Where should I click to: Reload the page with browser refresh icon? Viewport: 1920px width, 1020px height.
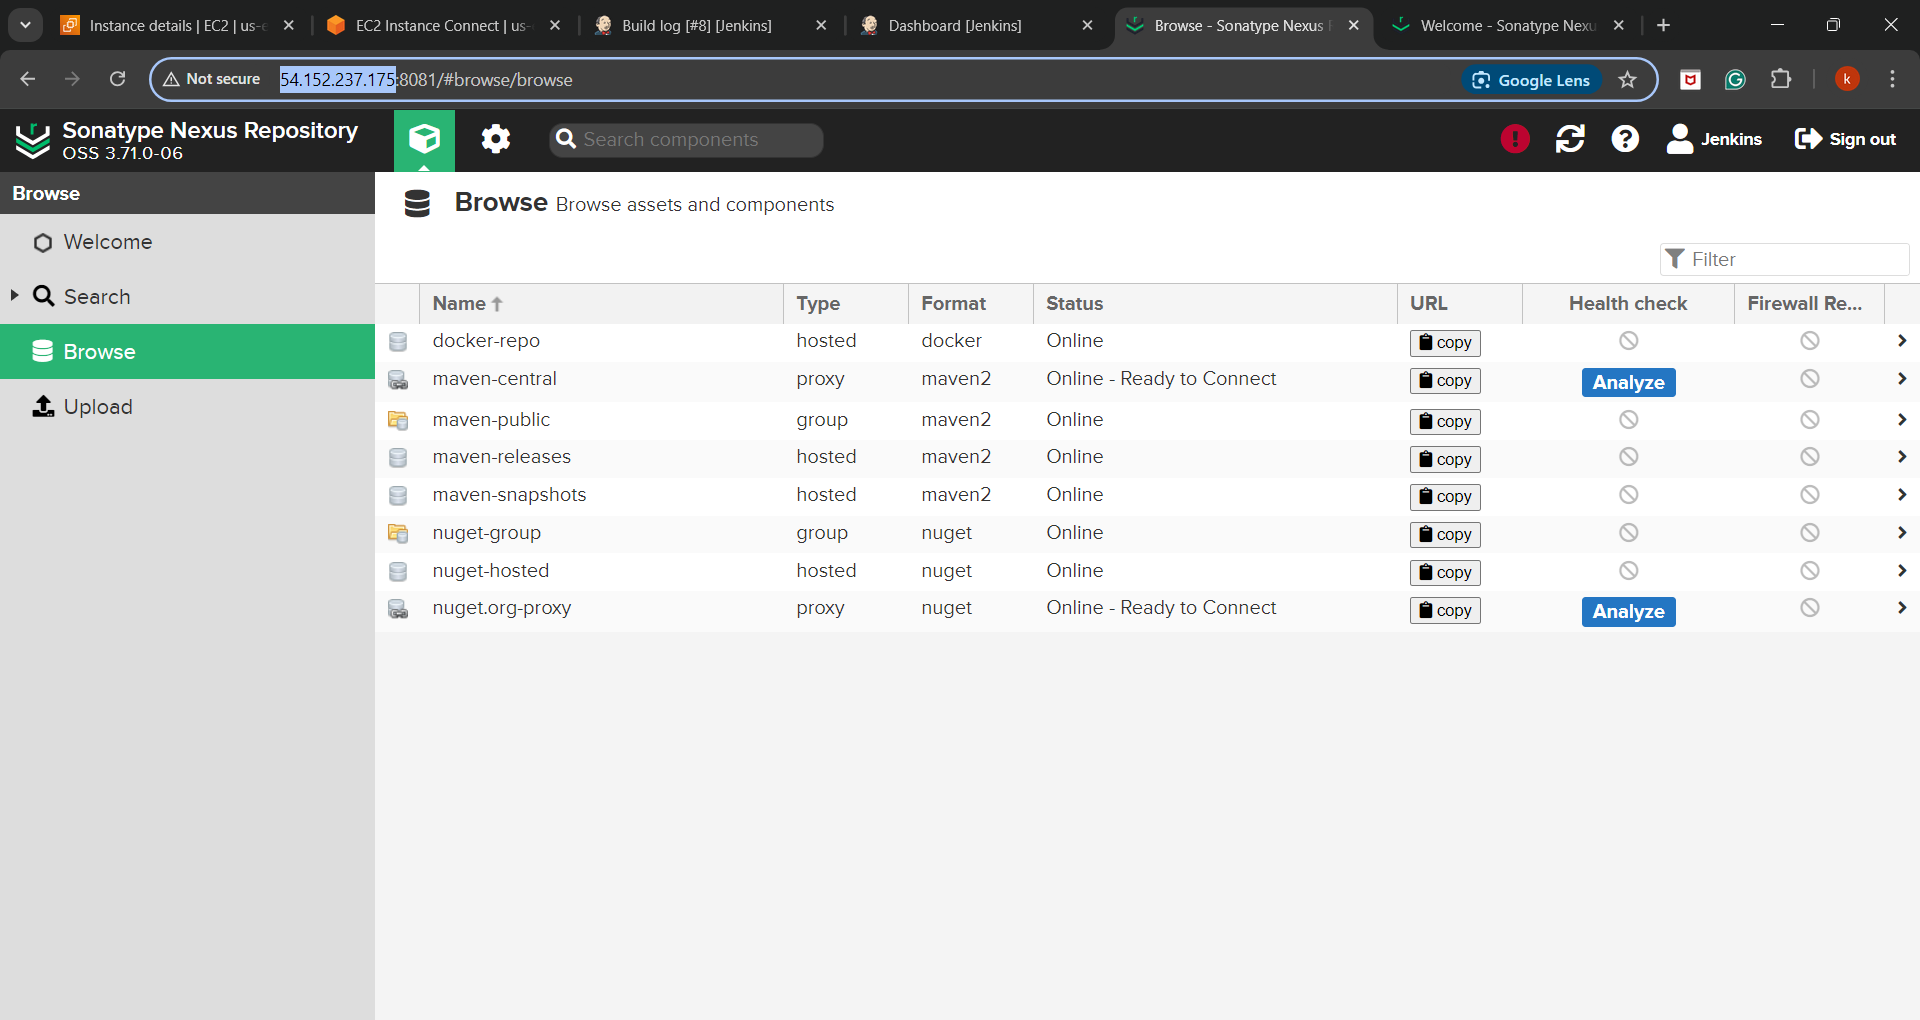point(118,79)
